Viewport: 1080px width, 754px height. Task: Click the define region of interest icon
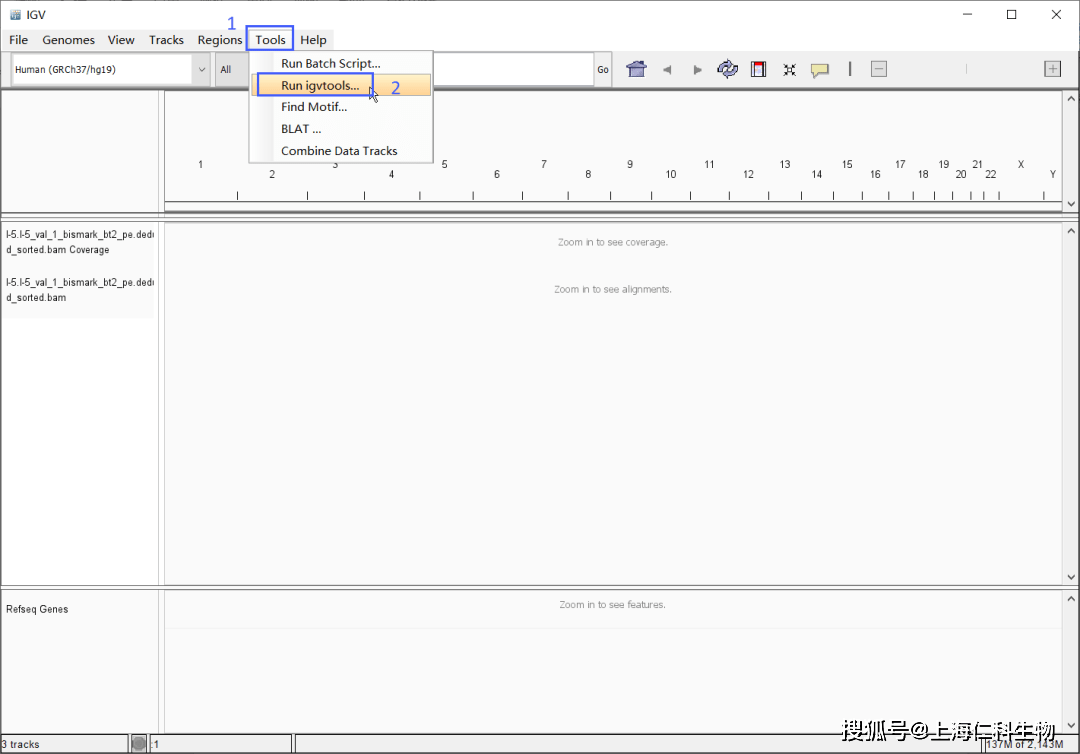(x=758, y=69)
